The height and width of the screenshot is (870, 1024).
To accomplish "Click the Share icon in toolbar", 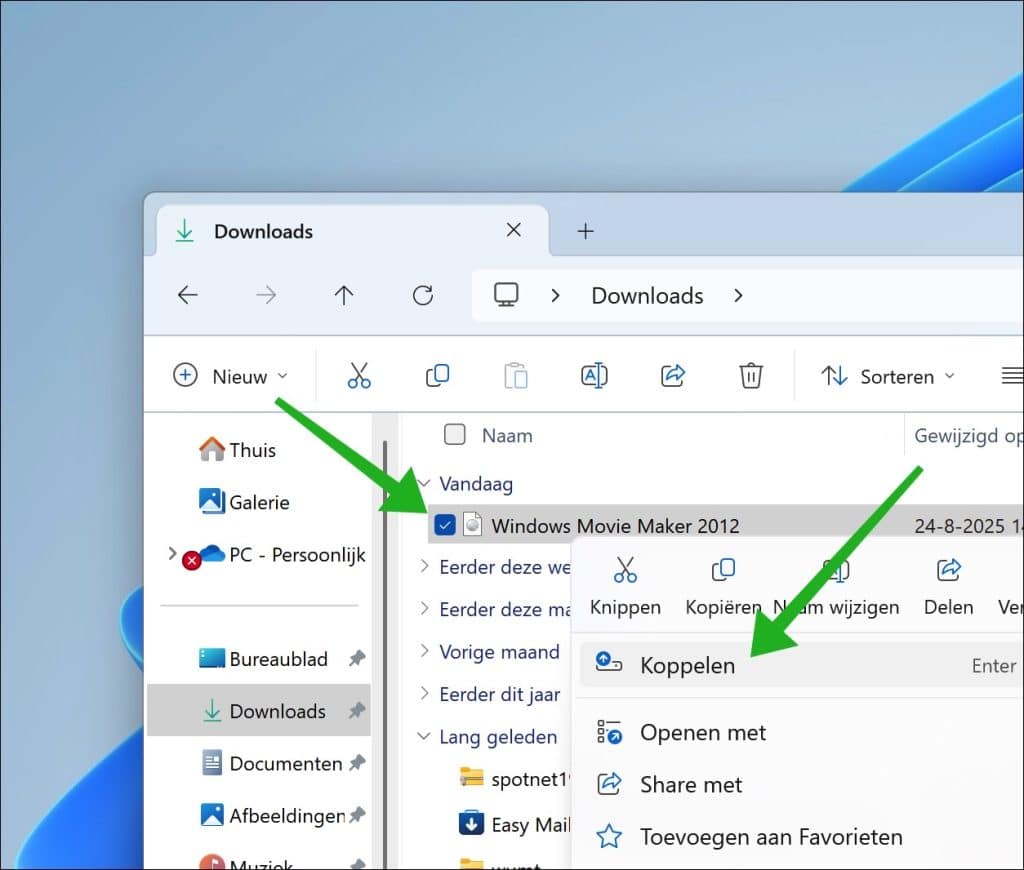I will 673,376.
